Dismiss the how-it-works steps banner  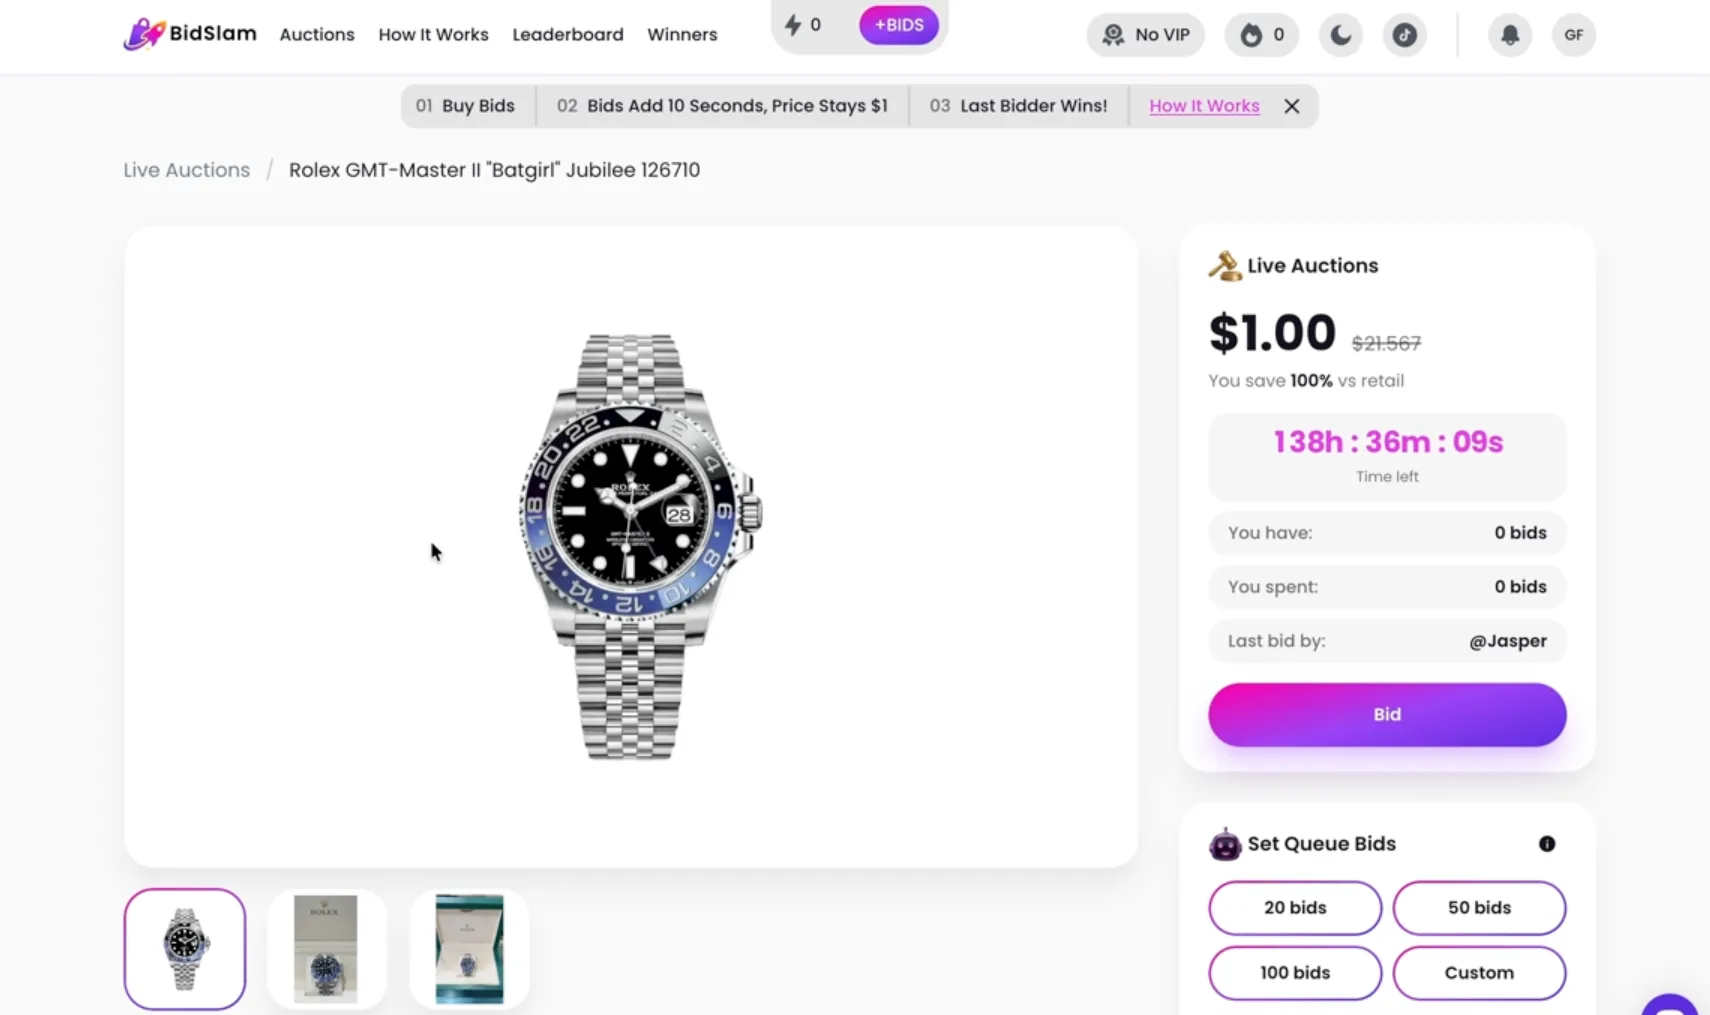1292,106
